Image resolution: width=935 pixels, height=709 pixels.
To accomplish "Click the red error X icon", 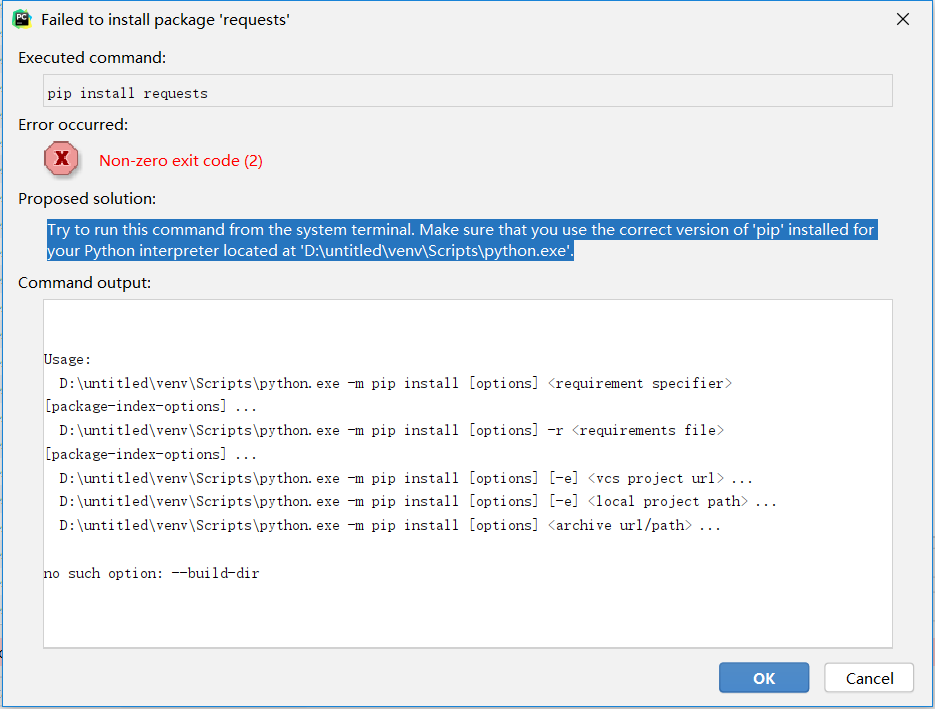I will [62, 158].
